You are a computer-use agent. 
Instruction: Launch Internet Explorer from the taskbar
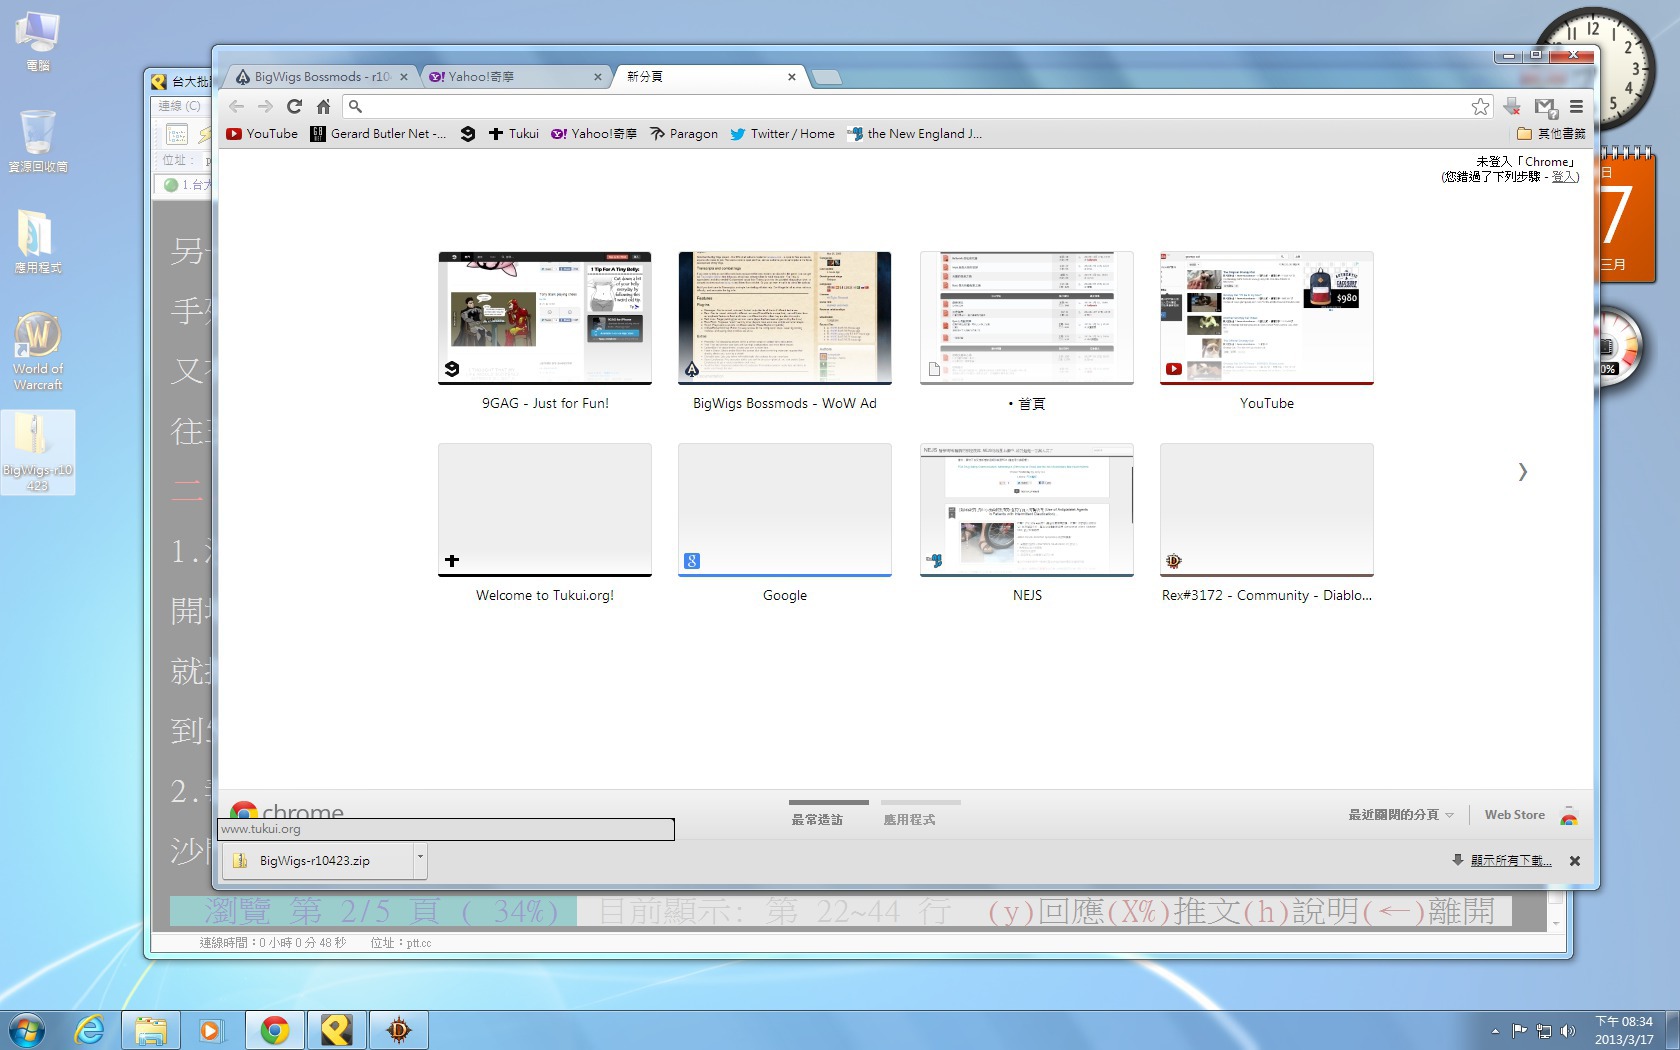89,1030
